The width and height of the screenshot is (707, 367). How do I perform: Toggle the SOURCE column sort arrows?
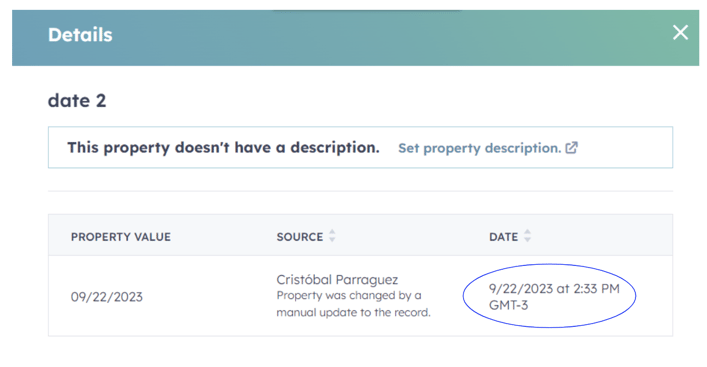tap(332, 236)
